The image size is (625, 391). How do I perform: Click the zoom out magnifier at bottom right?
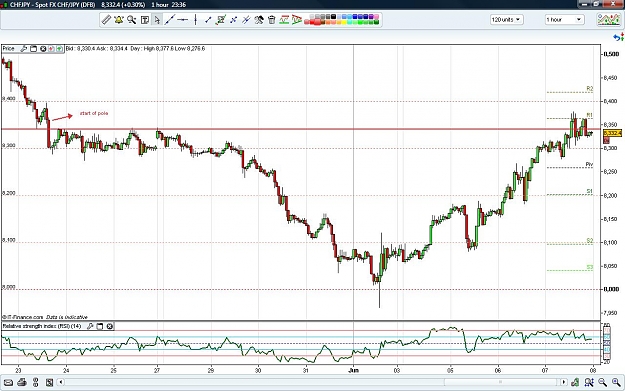click(602, 383)
